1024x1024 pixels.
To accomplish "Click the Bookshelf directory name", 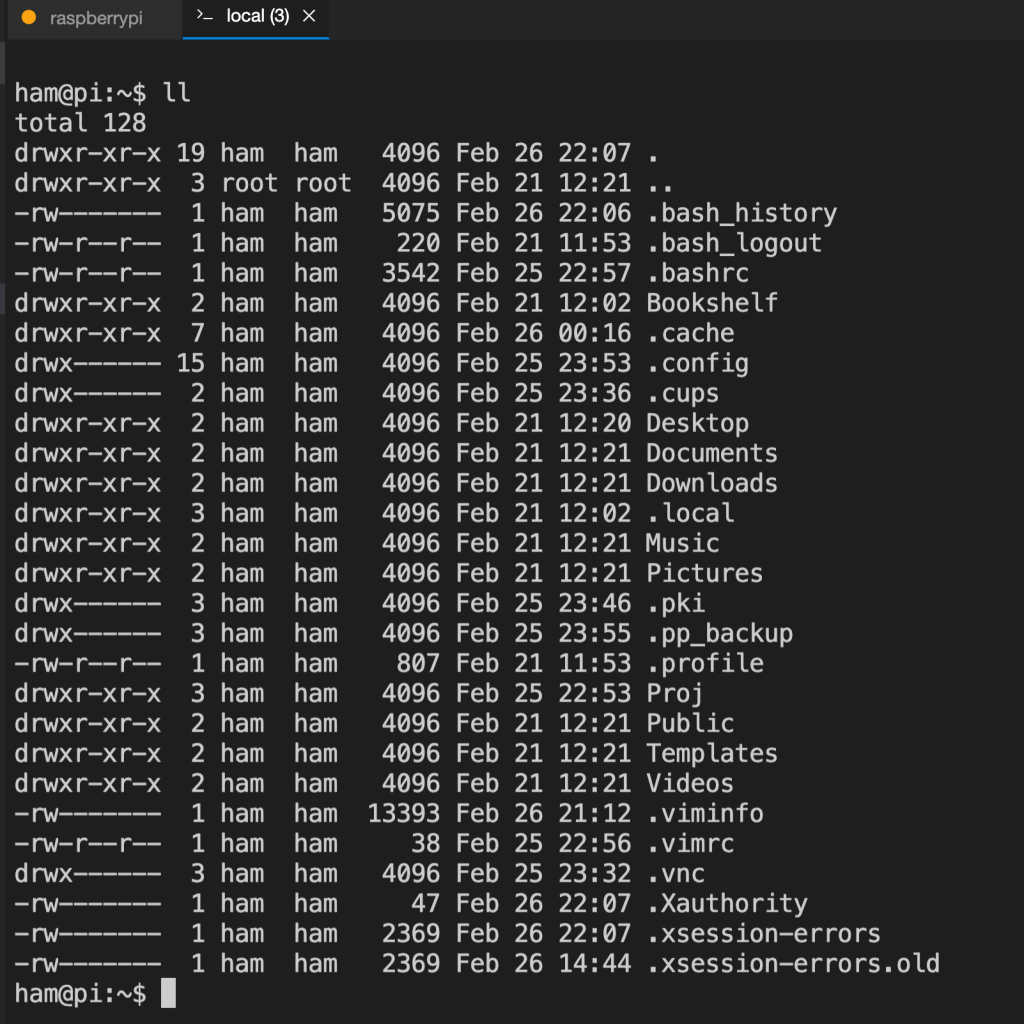I will point(712,304).
